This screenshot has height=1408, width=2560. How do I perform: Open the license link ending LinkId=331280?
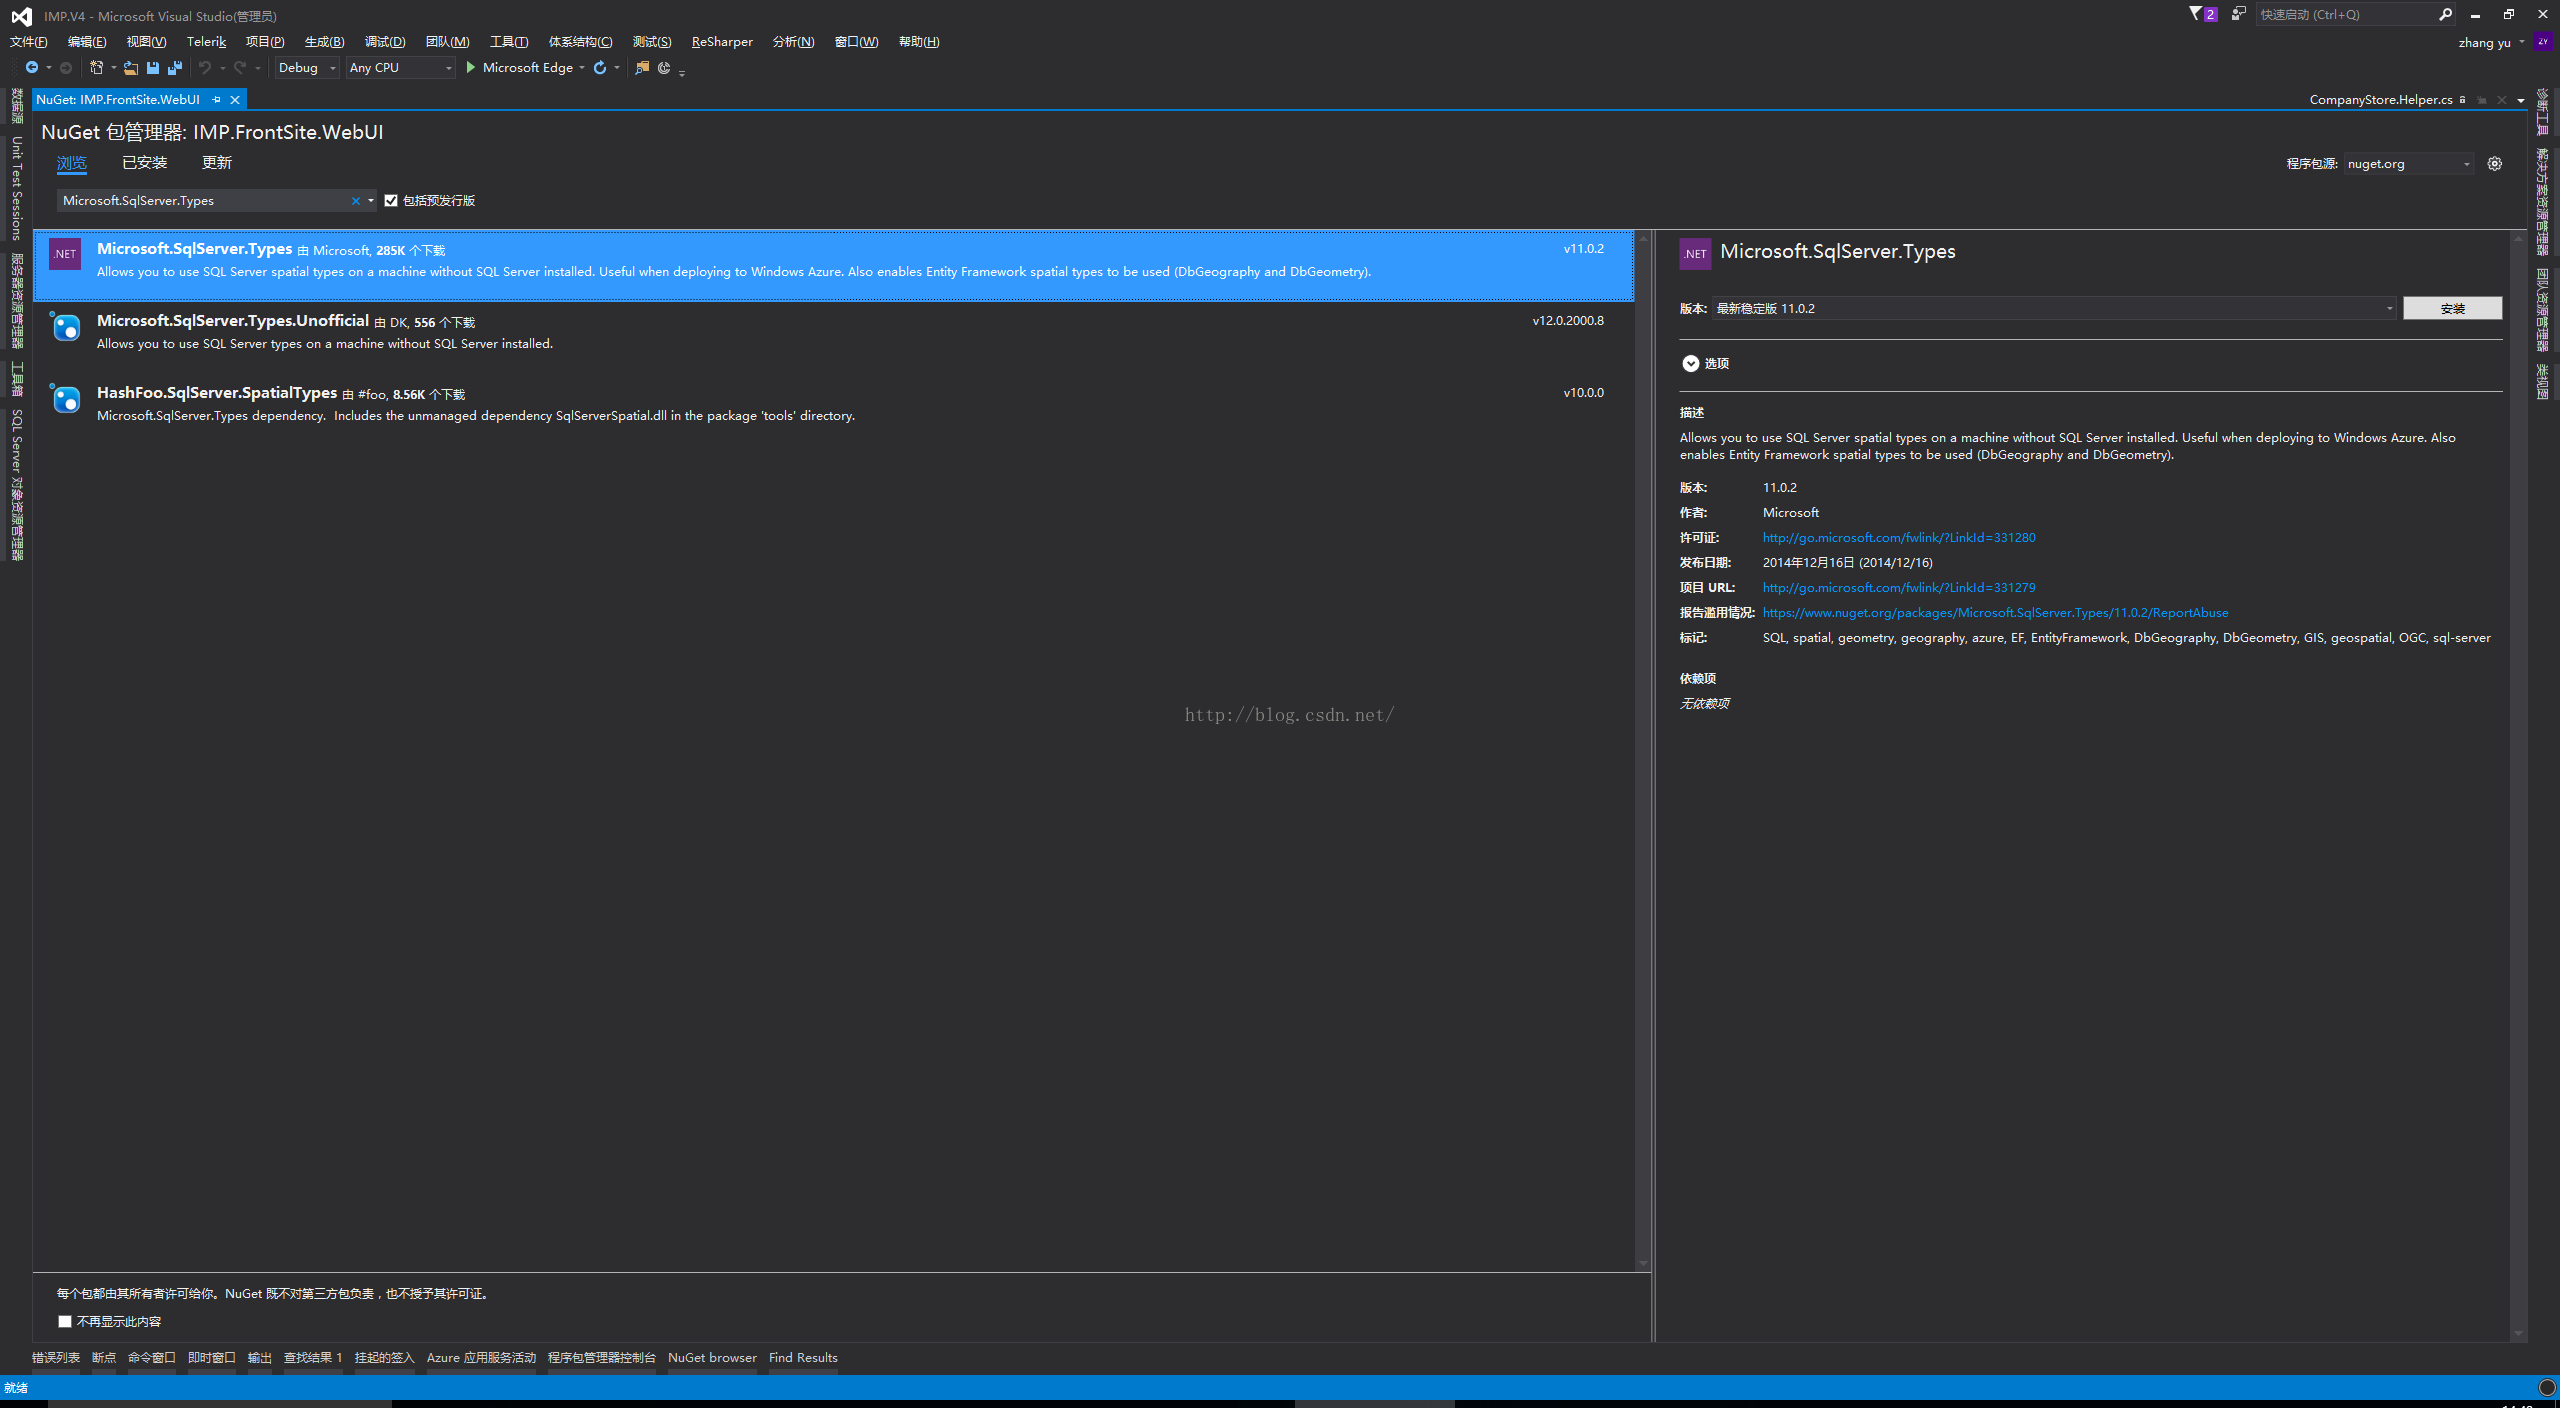coord(1899,537)
